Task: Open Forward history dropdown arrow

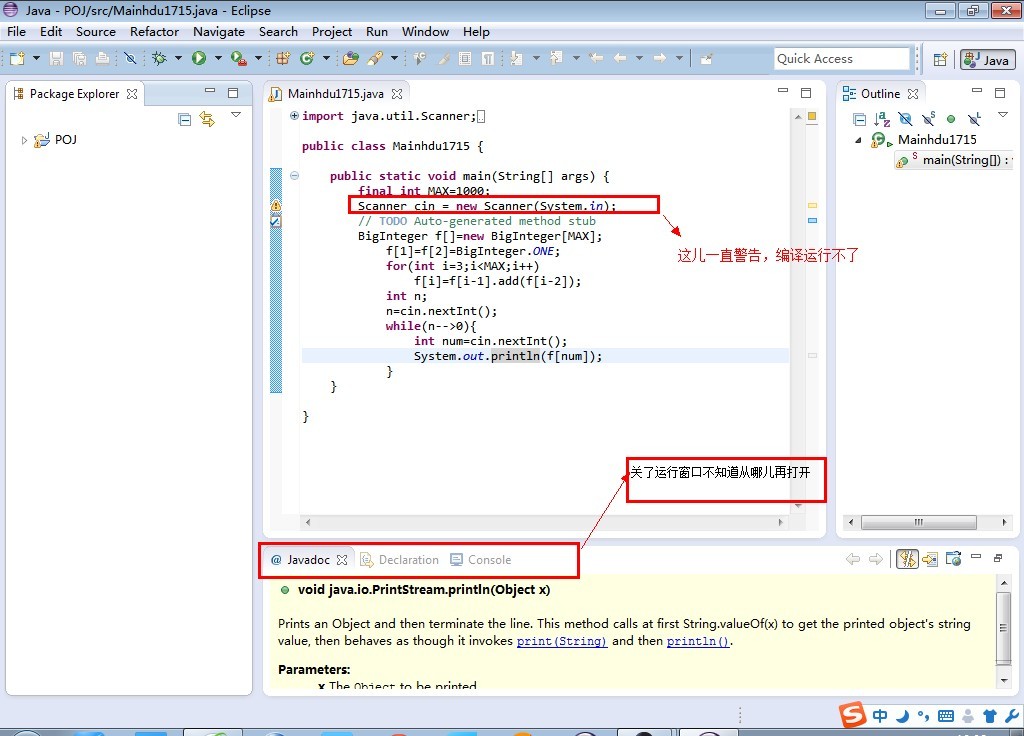Action: 680,59
